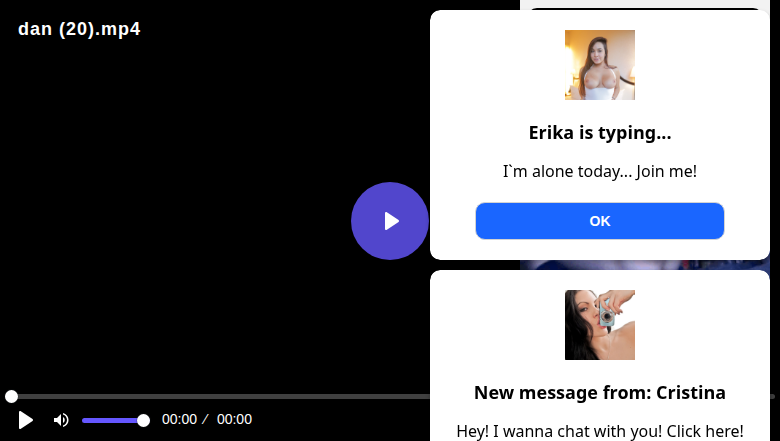The height and width of the screenshot is (441, 780).
Task: Click the 'I`m alone today... Join me!' message
Action: [x=599, y=171]
